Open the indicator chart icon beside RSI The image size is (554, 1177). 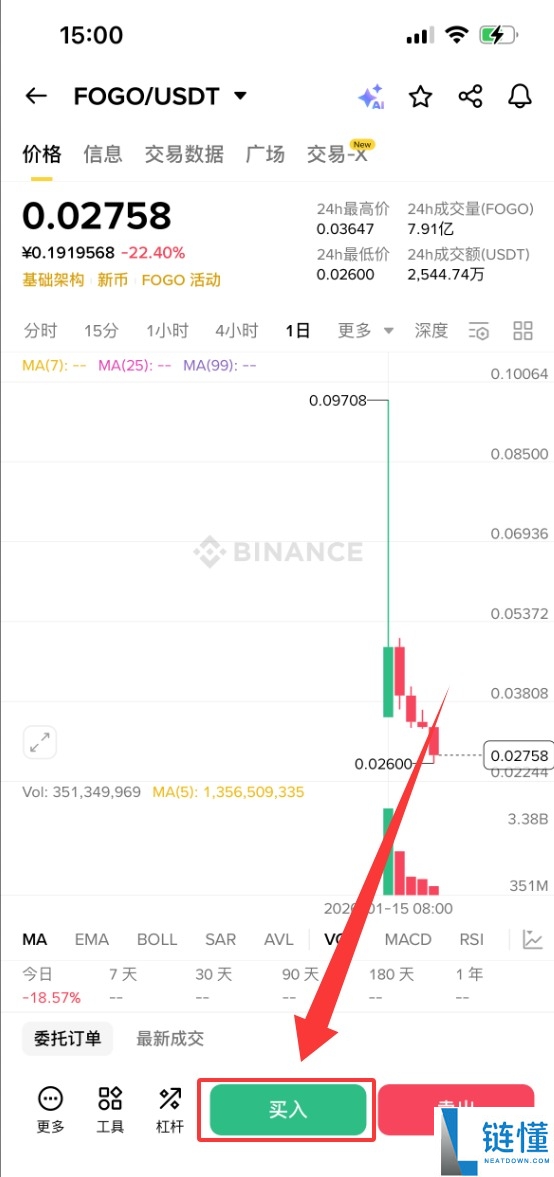533,939
